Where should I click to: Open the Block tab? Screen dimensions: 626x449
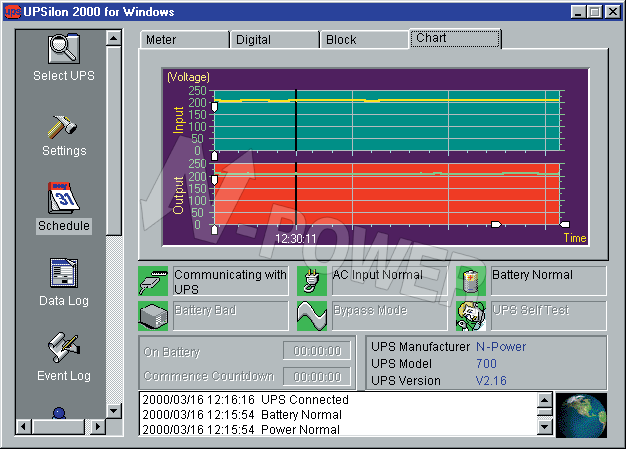point(363,40)
